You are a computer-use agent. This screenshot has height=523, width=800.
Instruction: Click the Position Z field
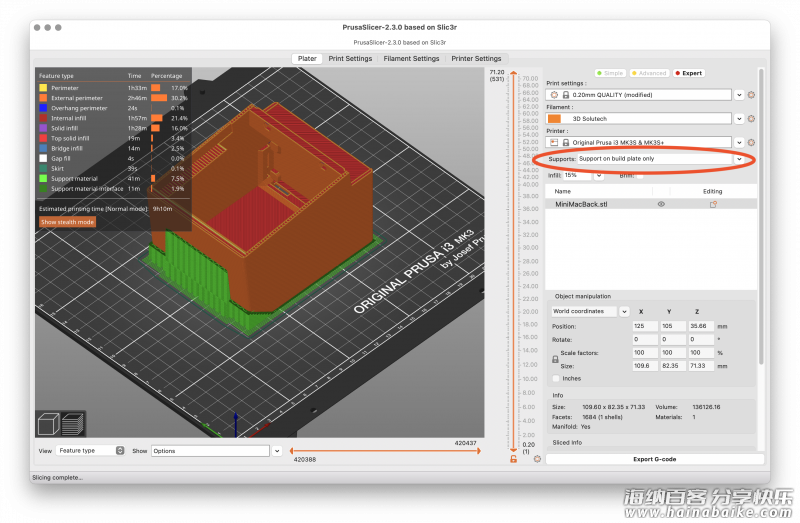click(x=701, y=326)
